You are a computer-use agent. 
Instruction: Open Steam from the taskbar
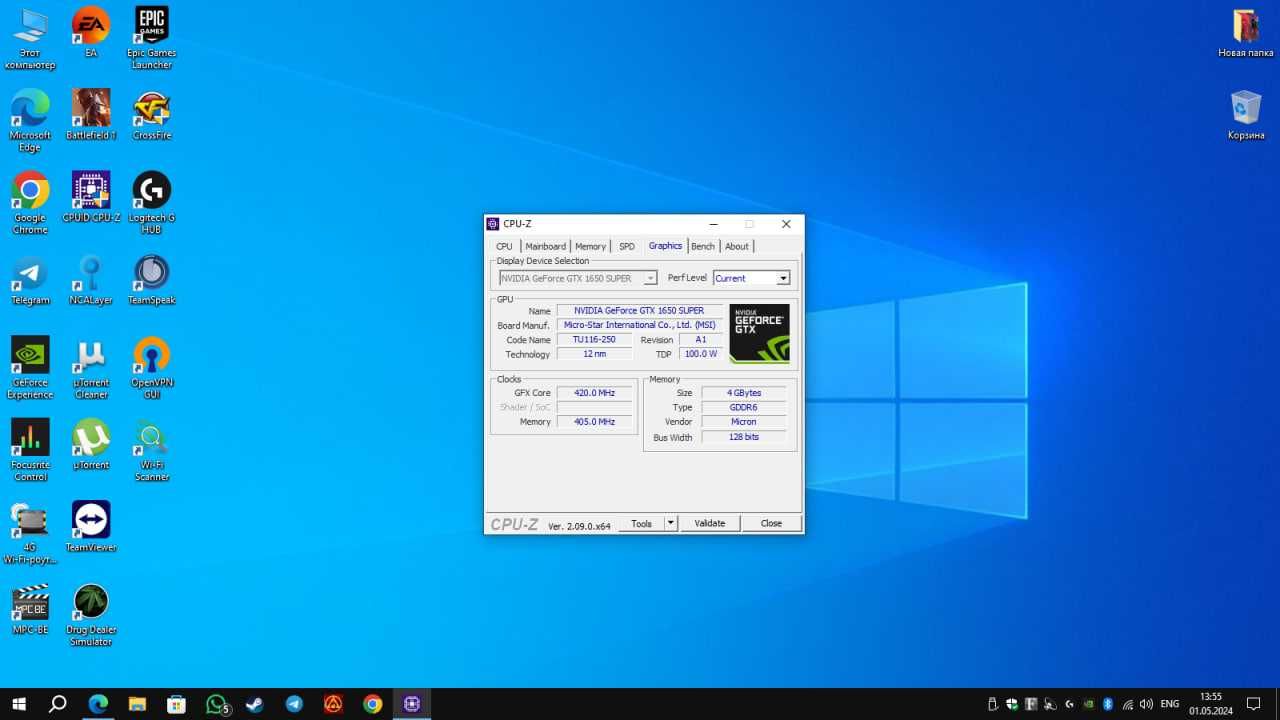255,704
